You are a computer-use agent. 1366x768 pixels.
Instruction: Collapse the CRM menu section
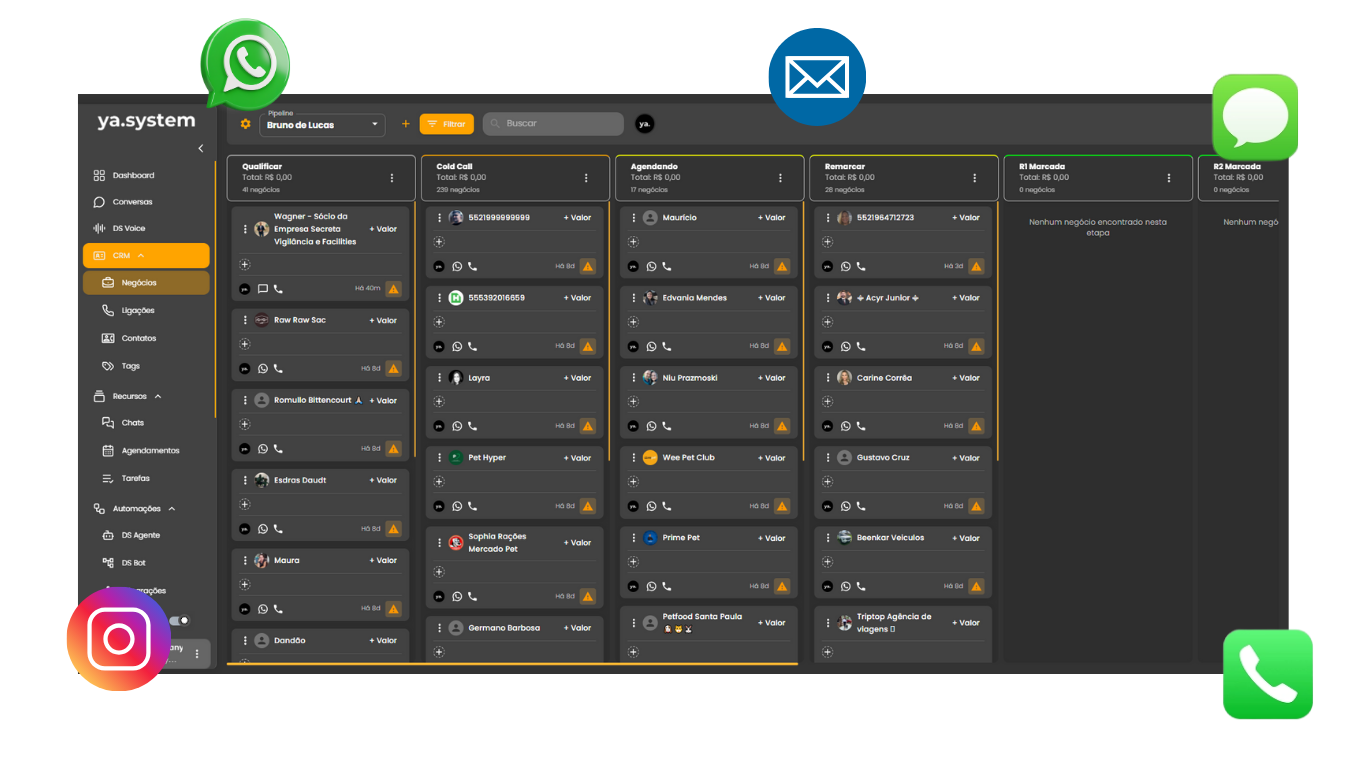147,255
